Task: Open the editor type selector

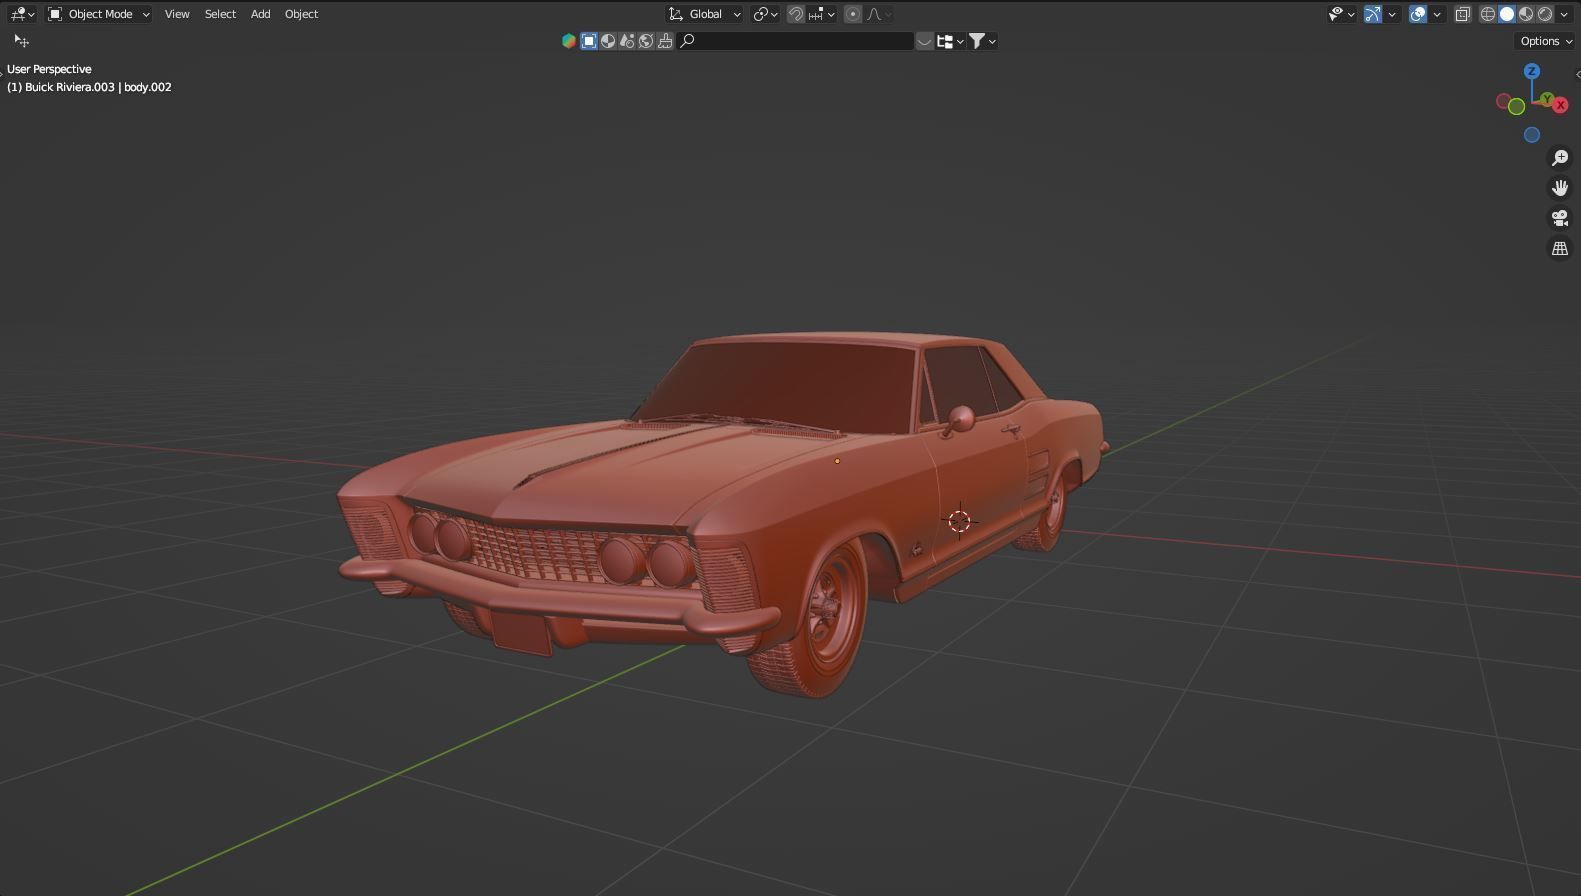Action: [22, 14]
